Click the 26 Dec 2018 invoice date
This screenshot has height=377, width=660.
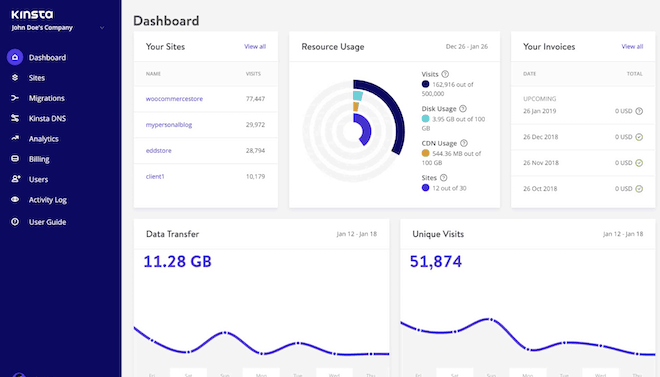[540, 137]
